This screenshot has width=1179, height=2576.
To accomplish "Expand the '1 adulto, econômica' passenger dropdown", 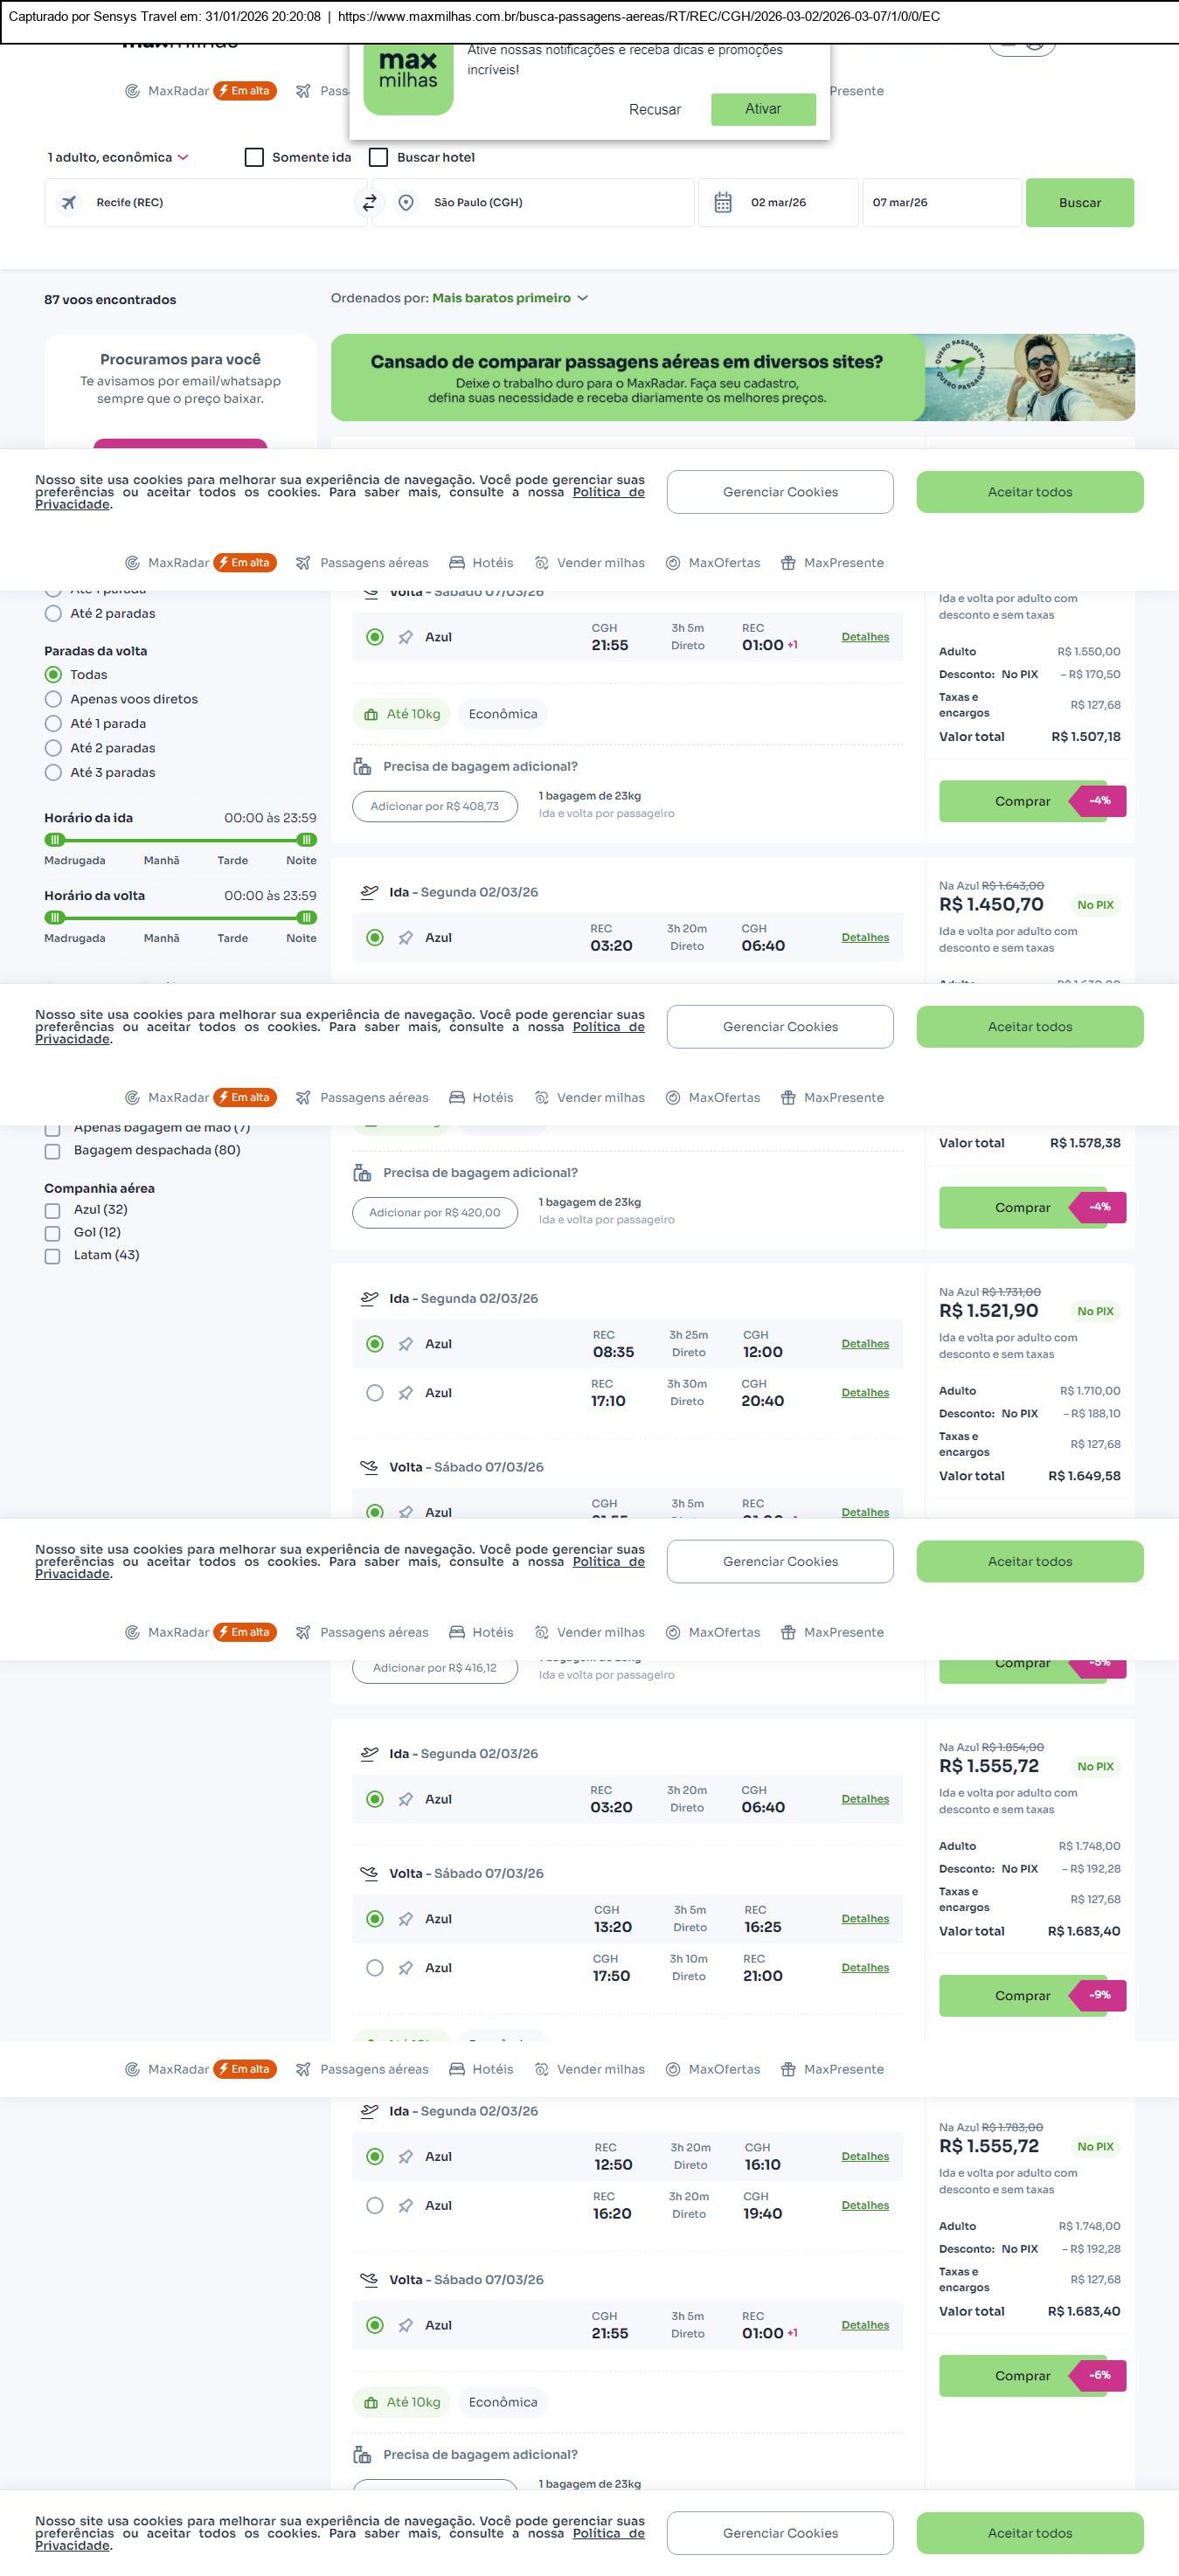I will pos(118,157).
